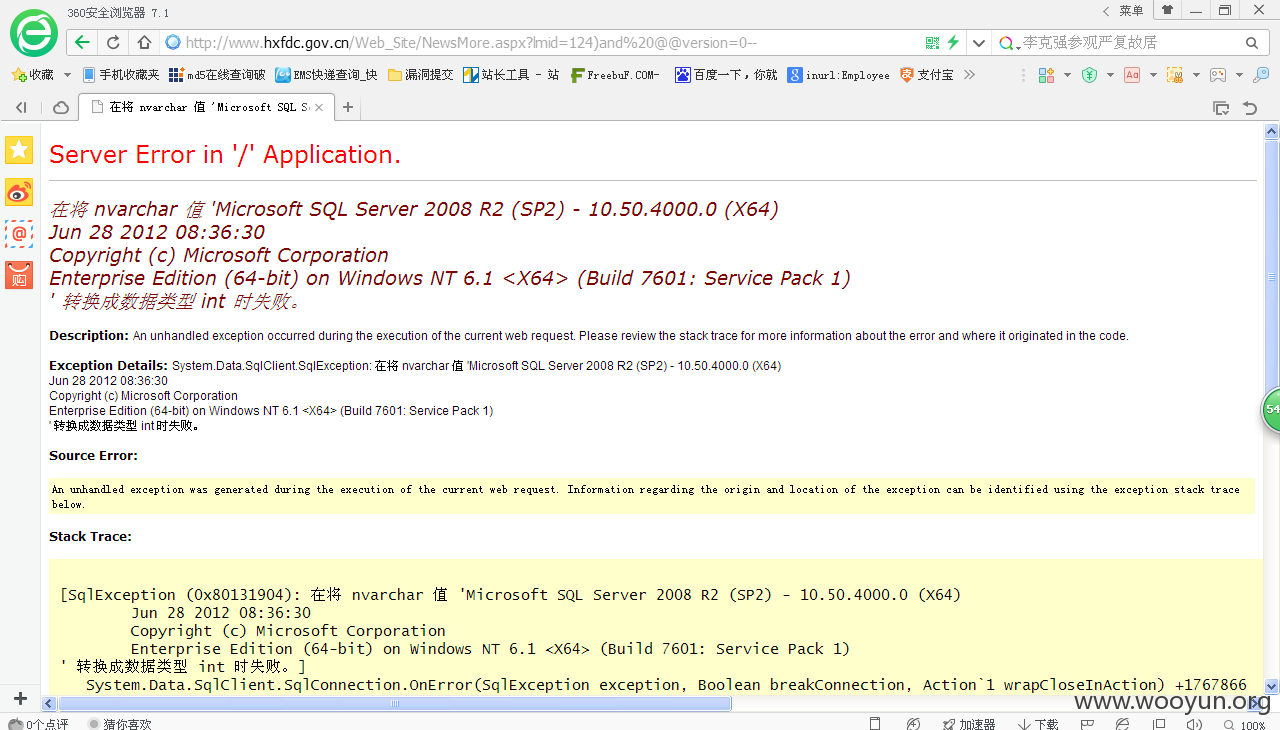1280x730 pixels.
Task: Go back with the green arrow
Action: tap(82, 43)
